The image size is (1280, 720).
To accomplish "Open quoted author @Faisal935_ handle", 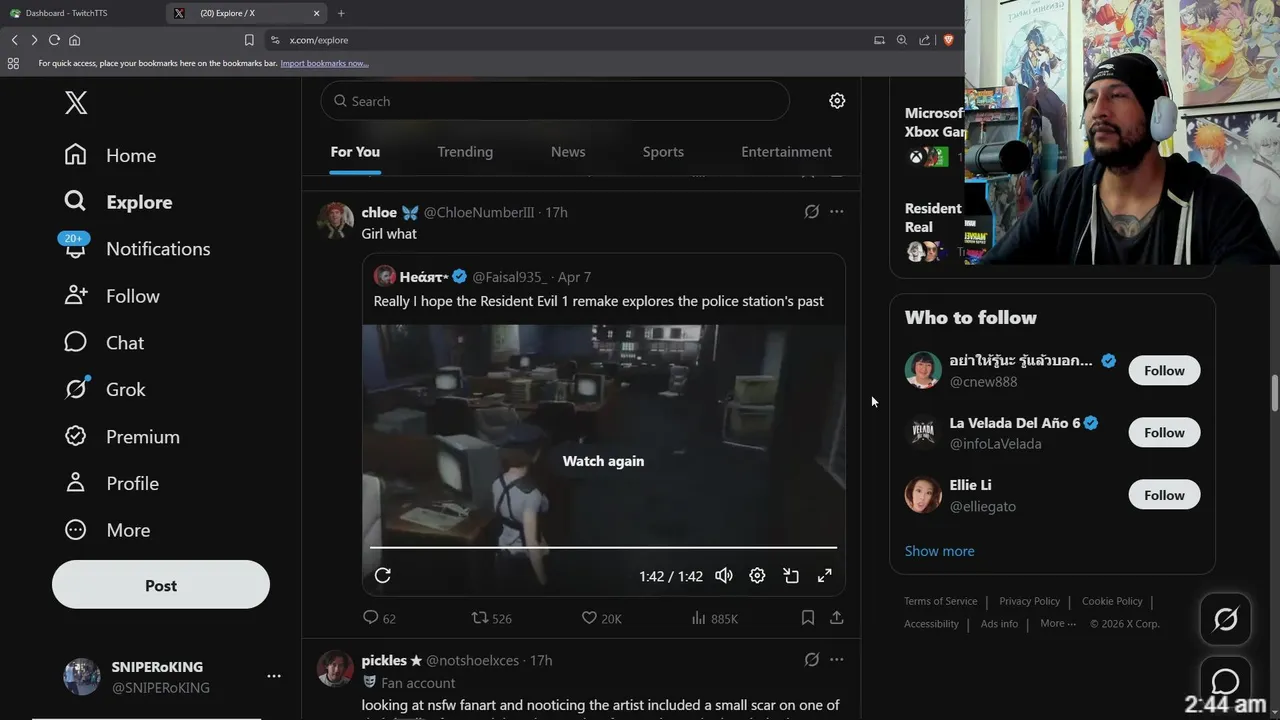I will 510,277.
